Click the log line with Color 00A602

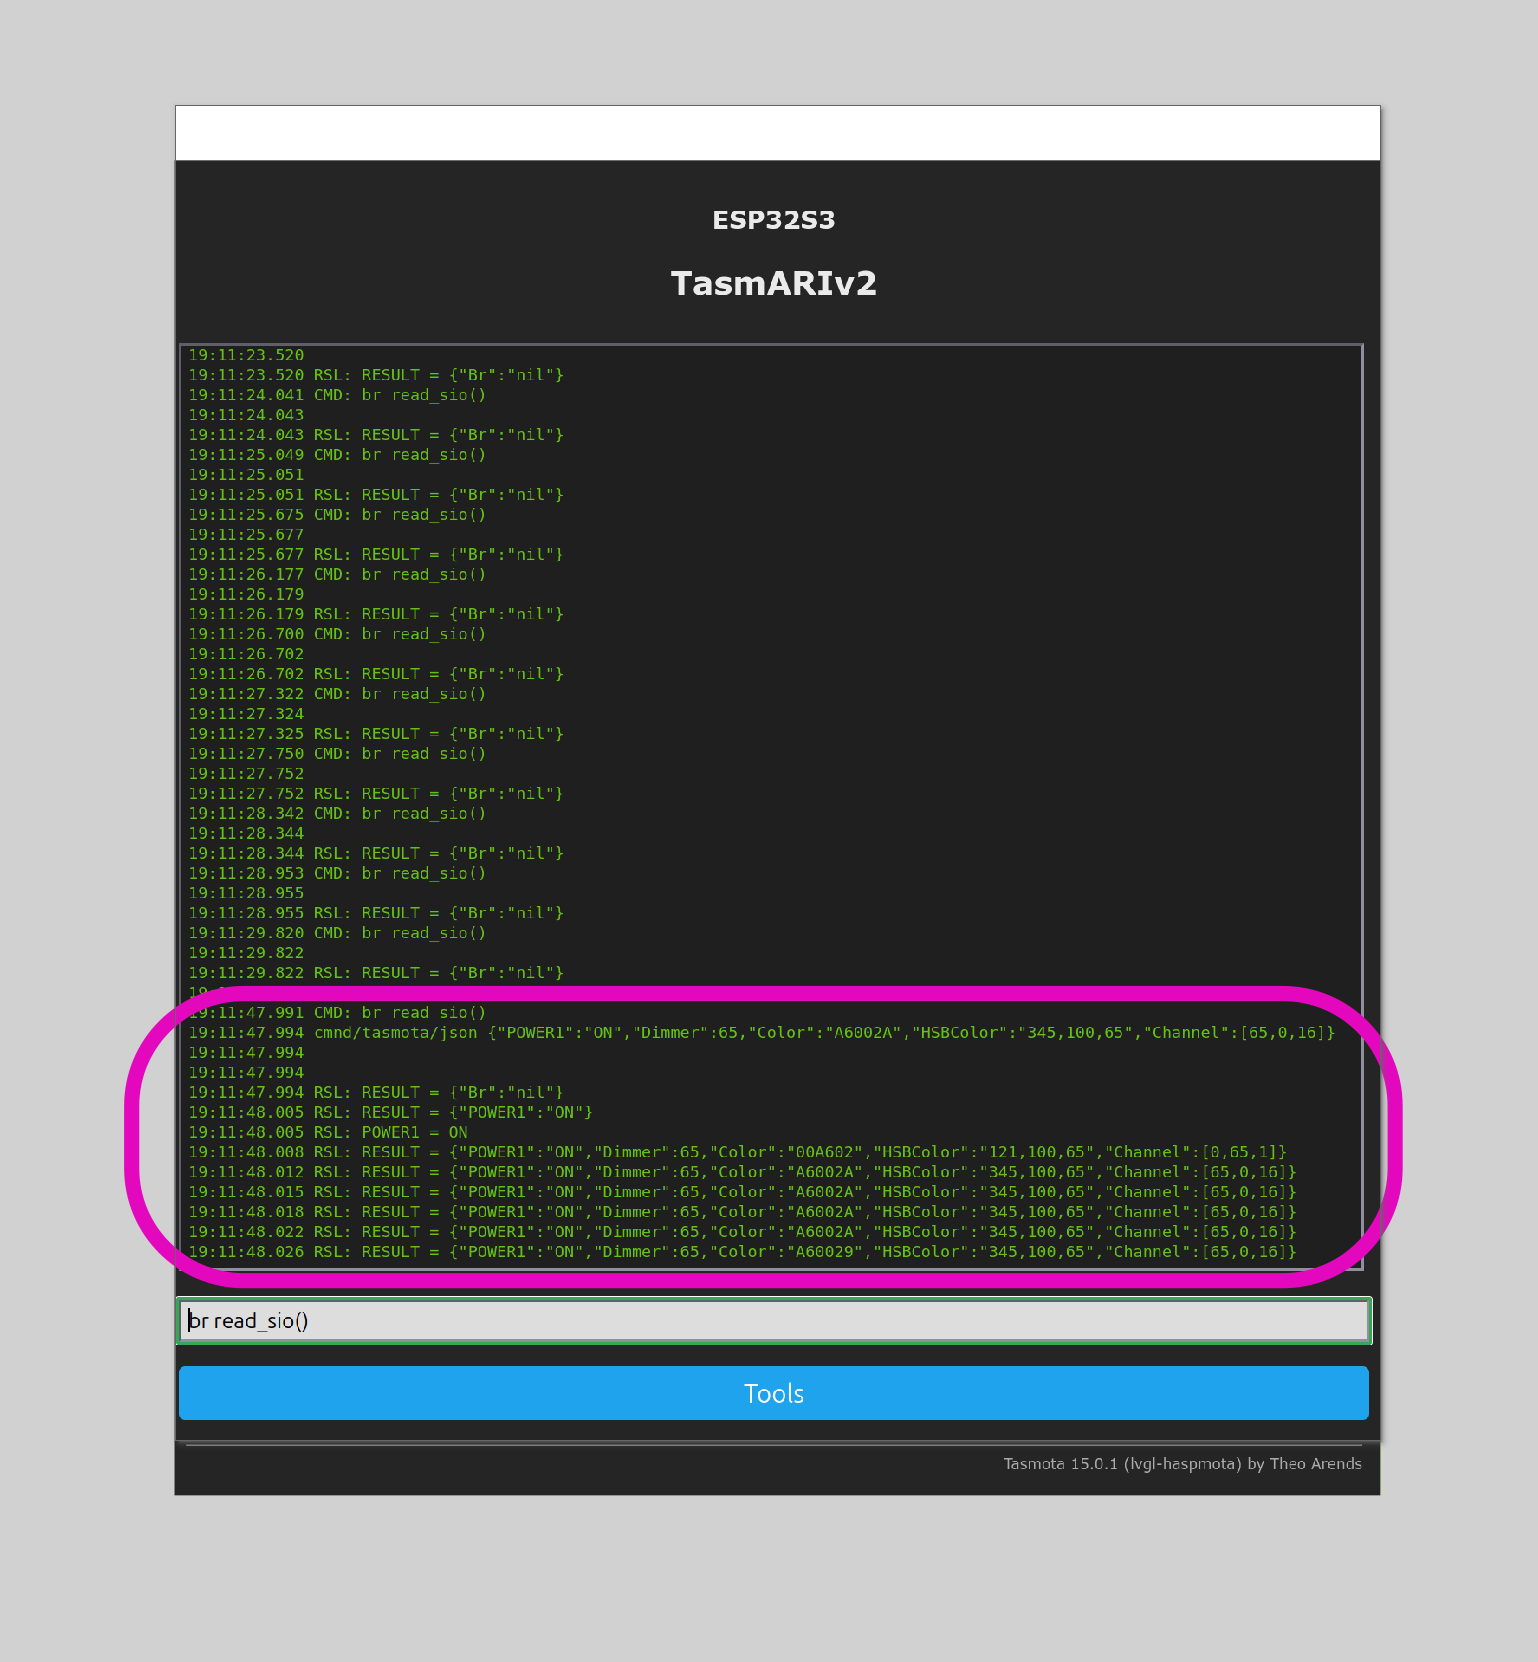tap(737, 1152)
